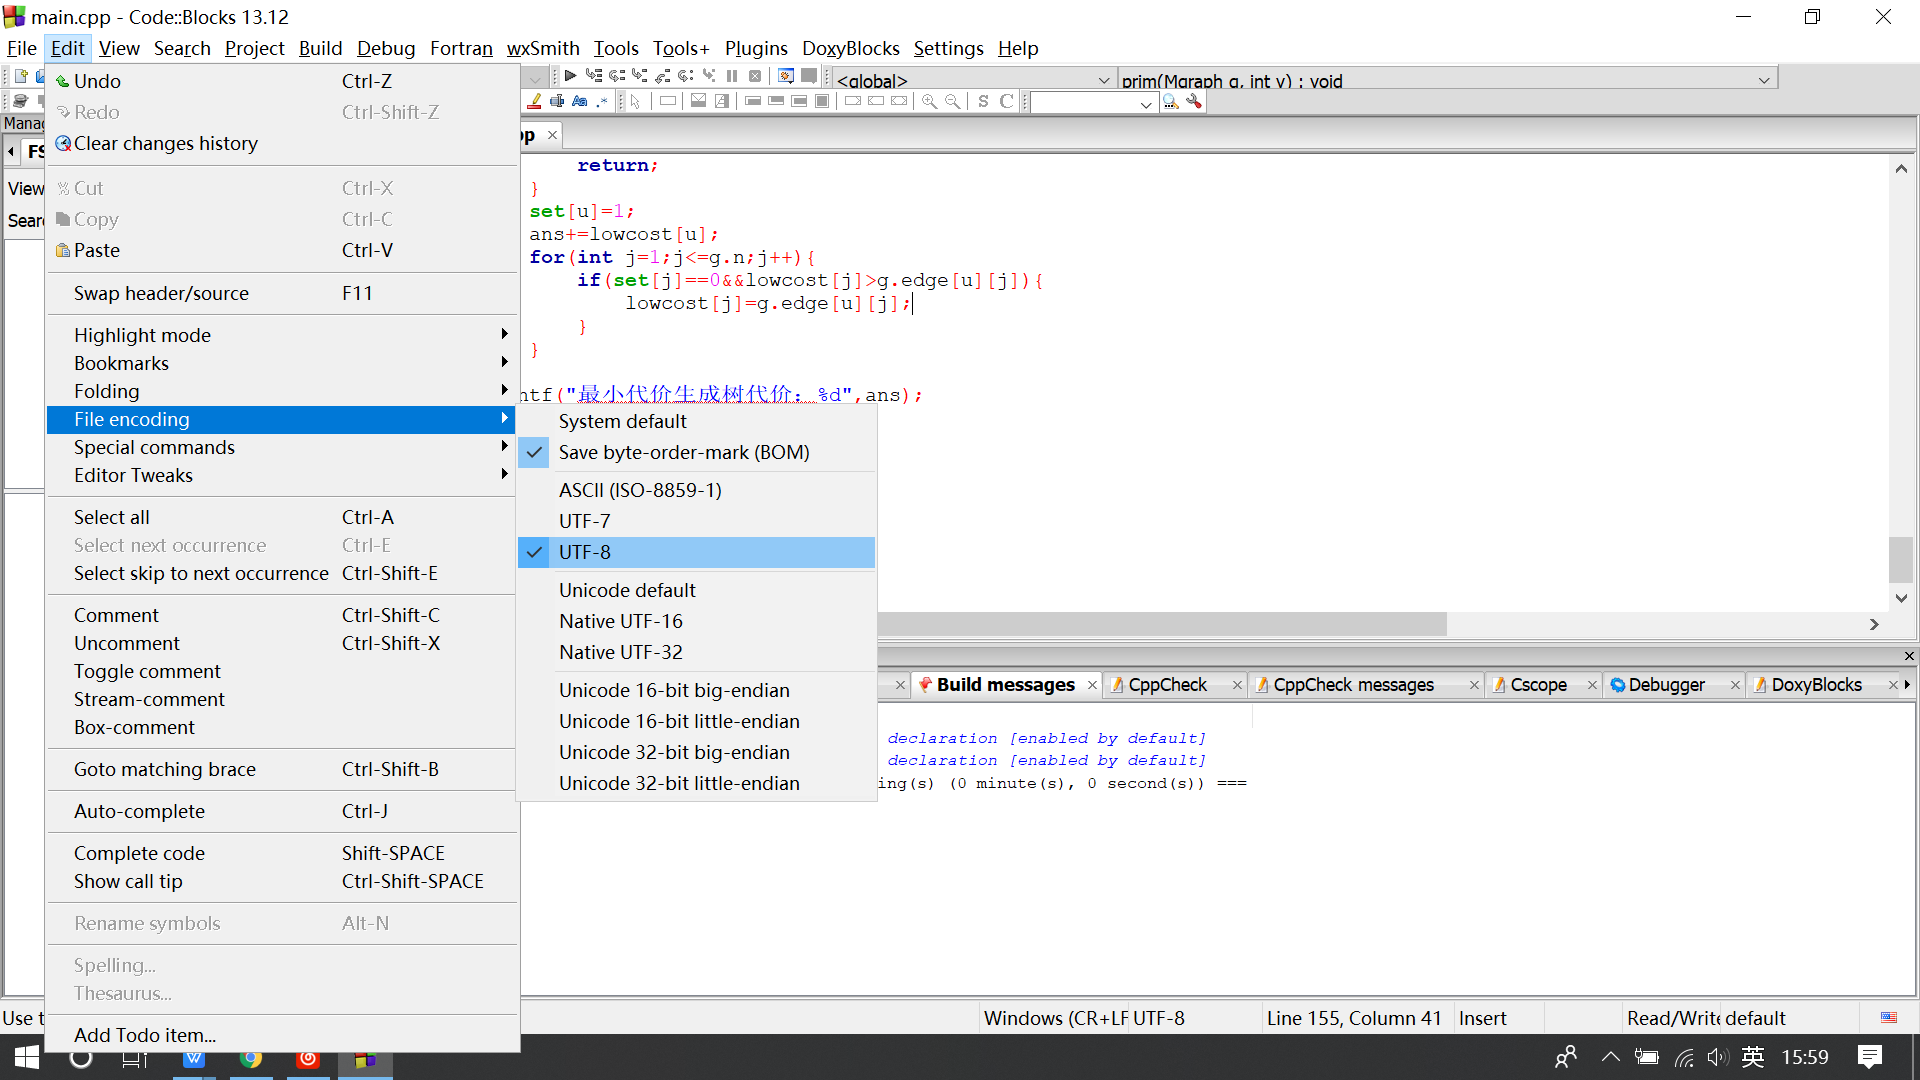Pick the wxSmith select pointer tool
This screenshot has height=1080, width=1920.
point(635,101)
